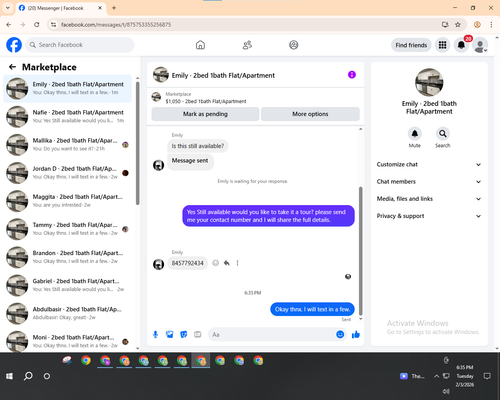
Task: Open Brandon conversation in list
Action: coord(67,257)
